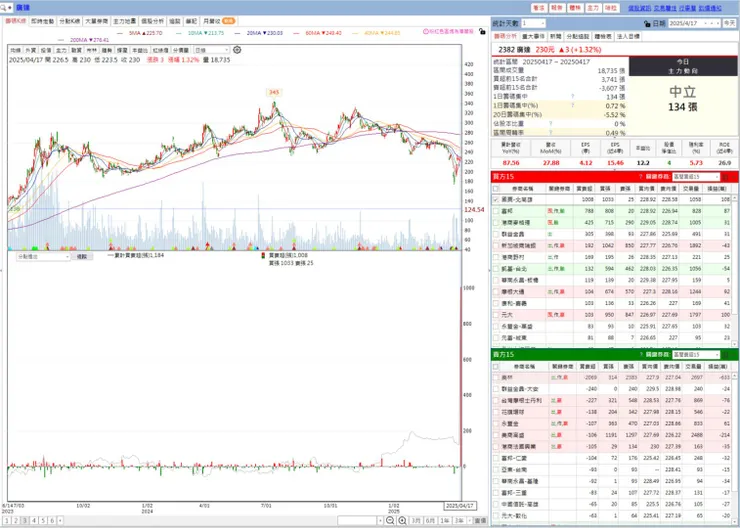Click the help icon beside 區間周轉率
The width and height of the screenshot is (740, 528).
[x=550, y=132]
